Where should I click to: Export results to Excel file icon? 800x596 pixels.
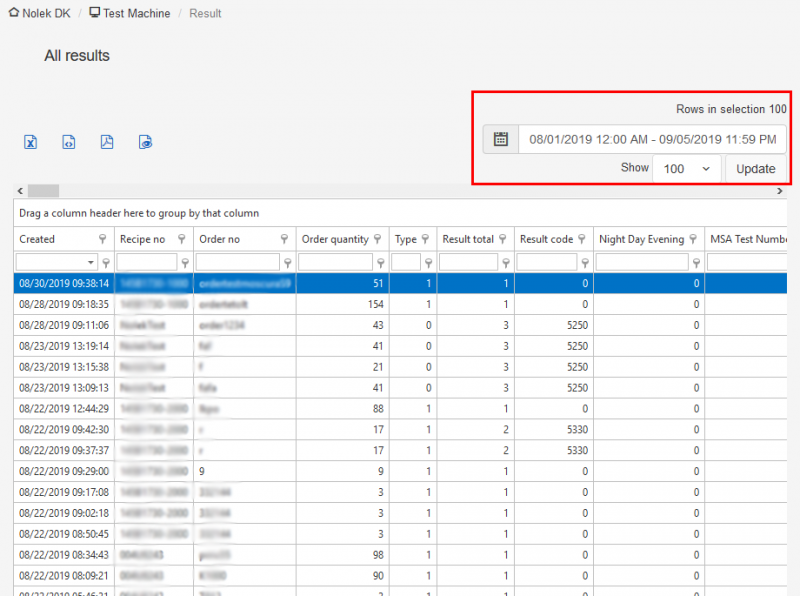pyautogui.click(x=31, y=142)
